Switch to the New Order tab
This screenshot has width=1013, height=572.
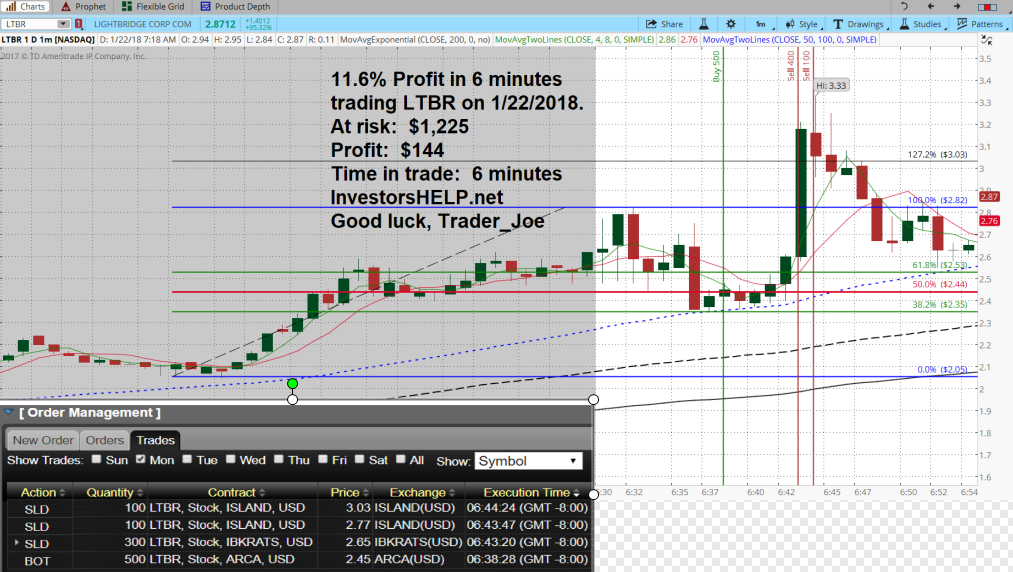click(x=43, y=440)
